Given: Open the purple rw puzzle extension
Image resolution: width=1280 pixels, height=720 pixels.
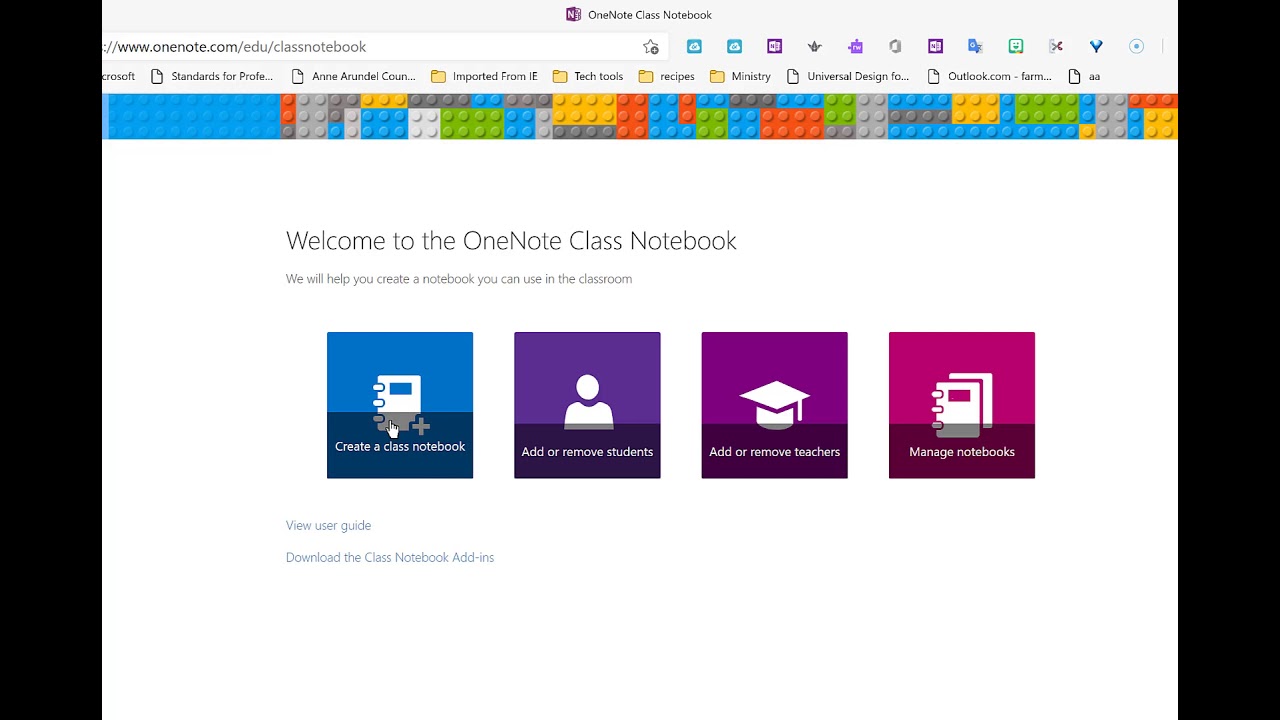Looking at the screenshot, I should click(855, 46).
